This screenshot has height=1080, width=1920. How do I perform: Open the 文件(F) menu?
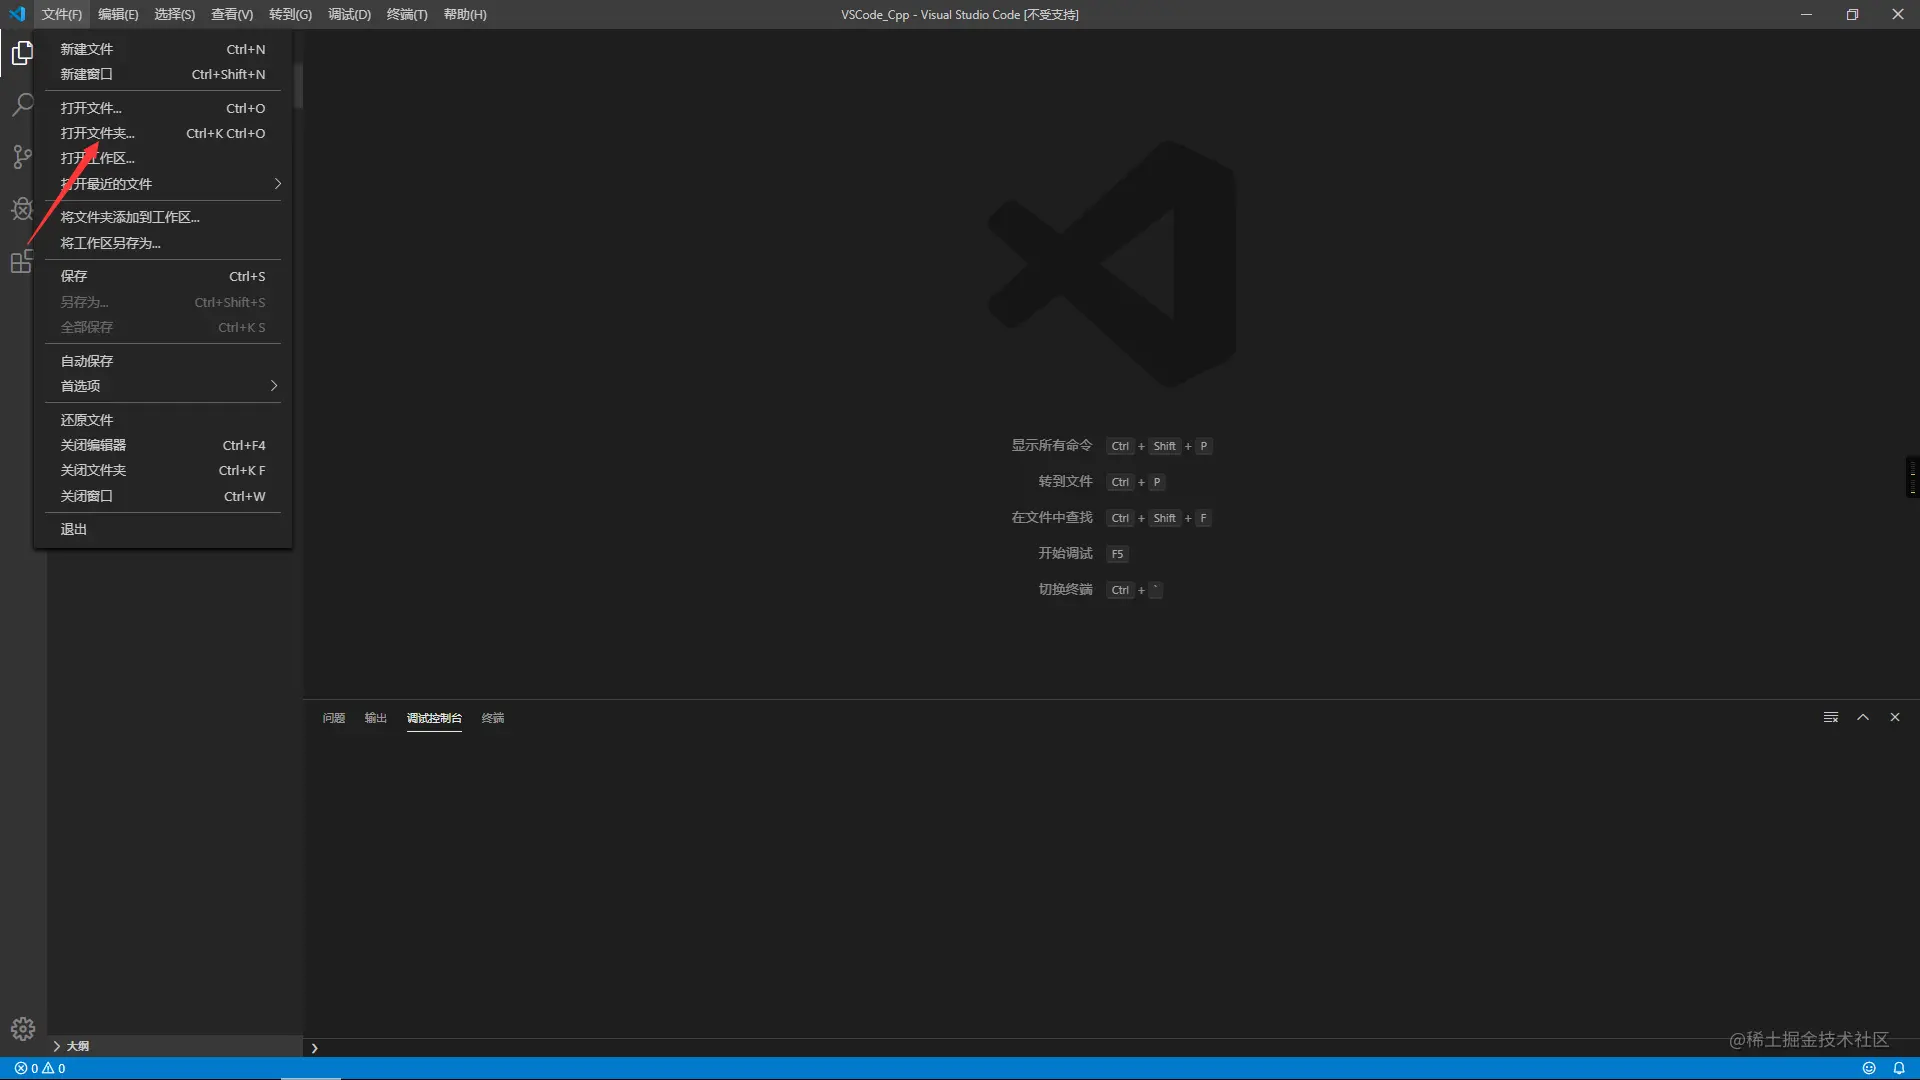click(x=62, y=14)
